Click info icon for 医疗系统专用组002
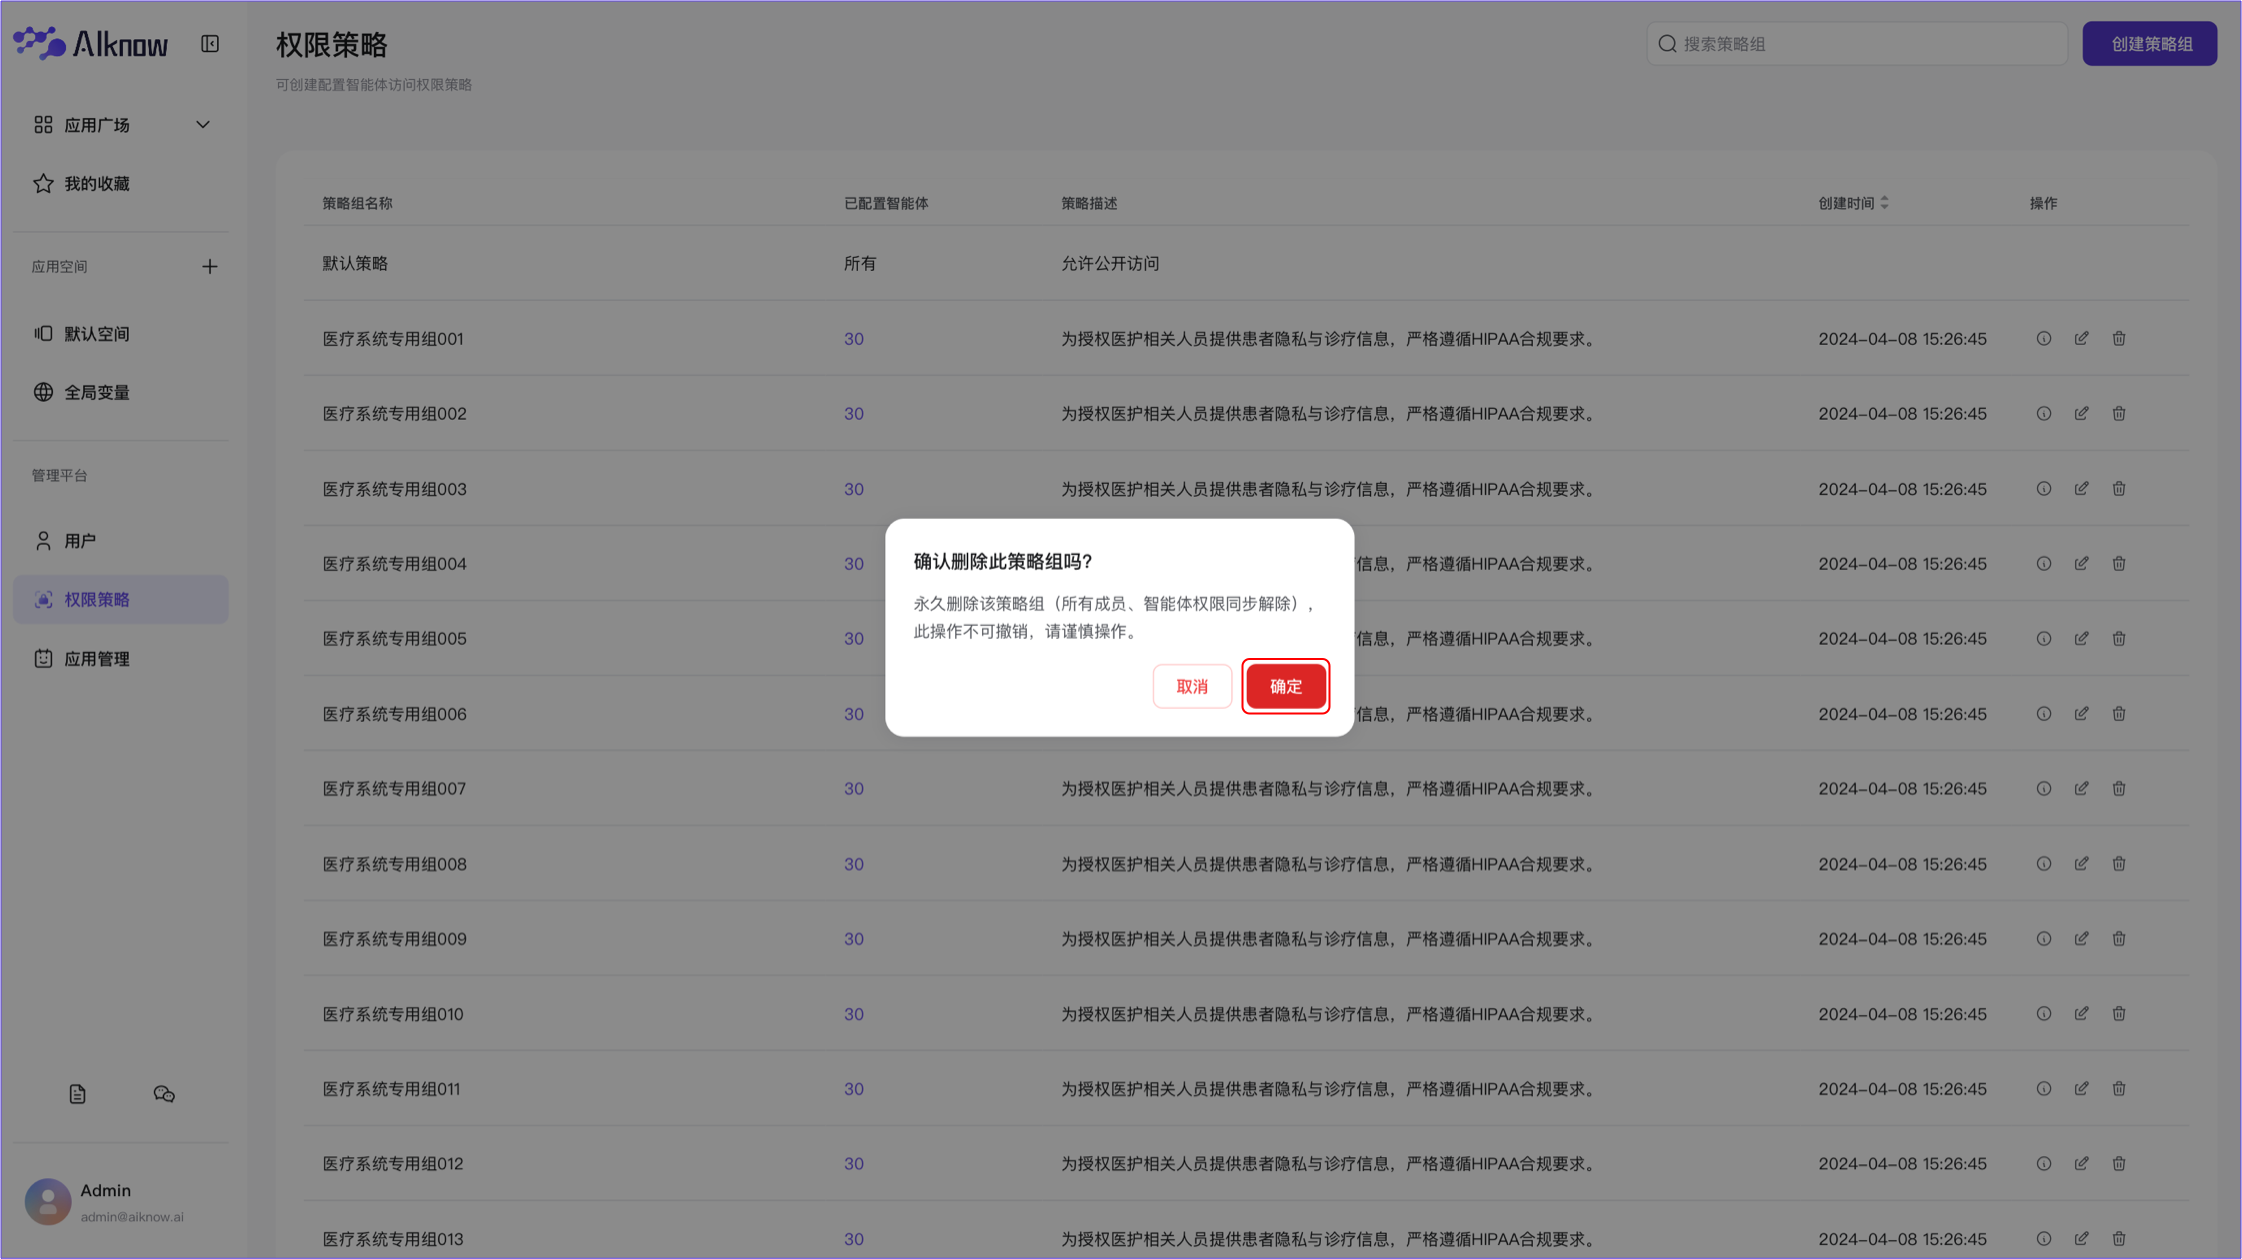2242x1259 pixels. pos(2043,414)
